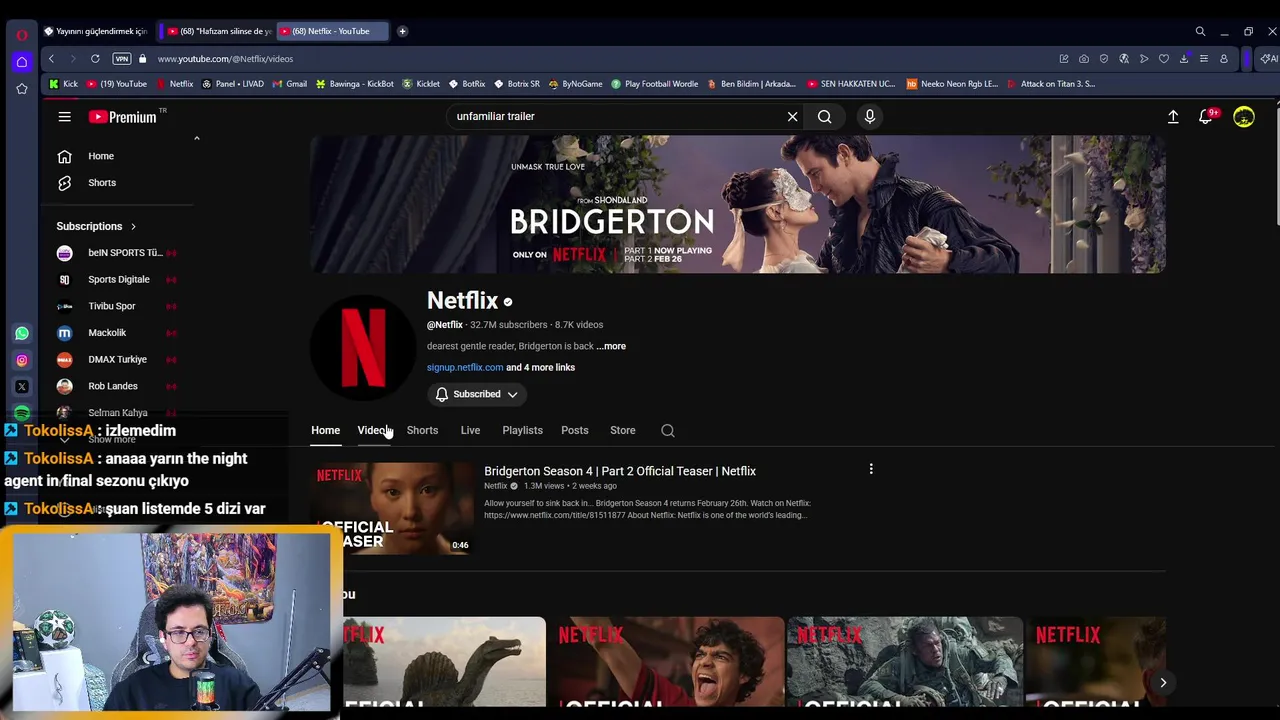Search within the Netflix channel

pos(668,431)
